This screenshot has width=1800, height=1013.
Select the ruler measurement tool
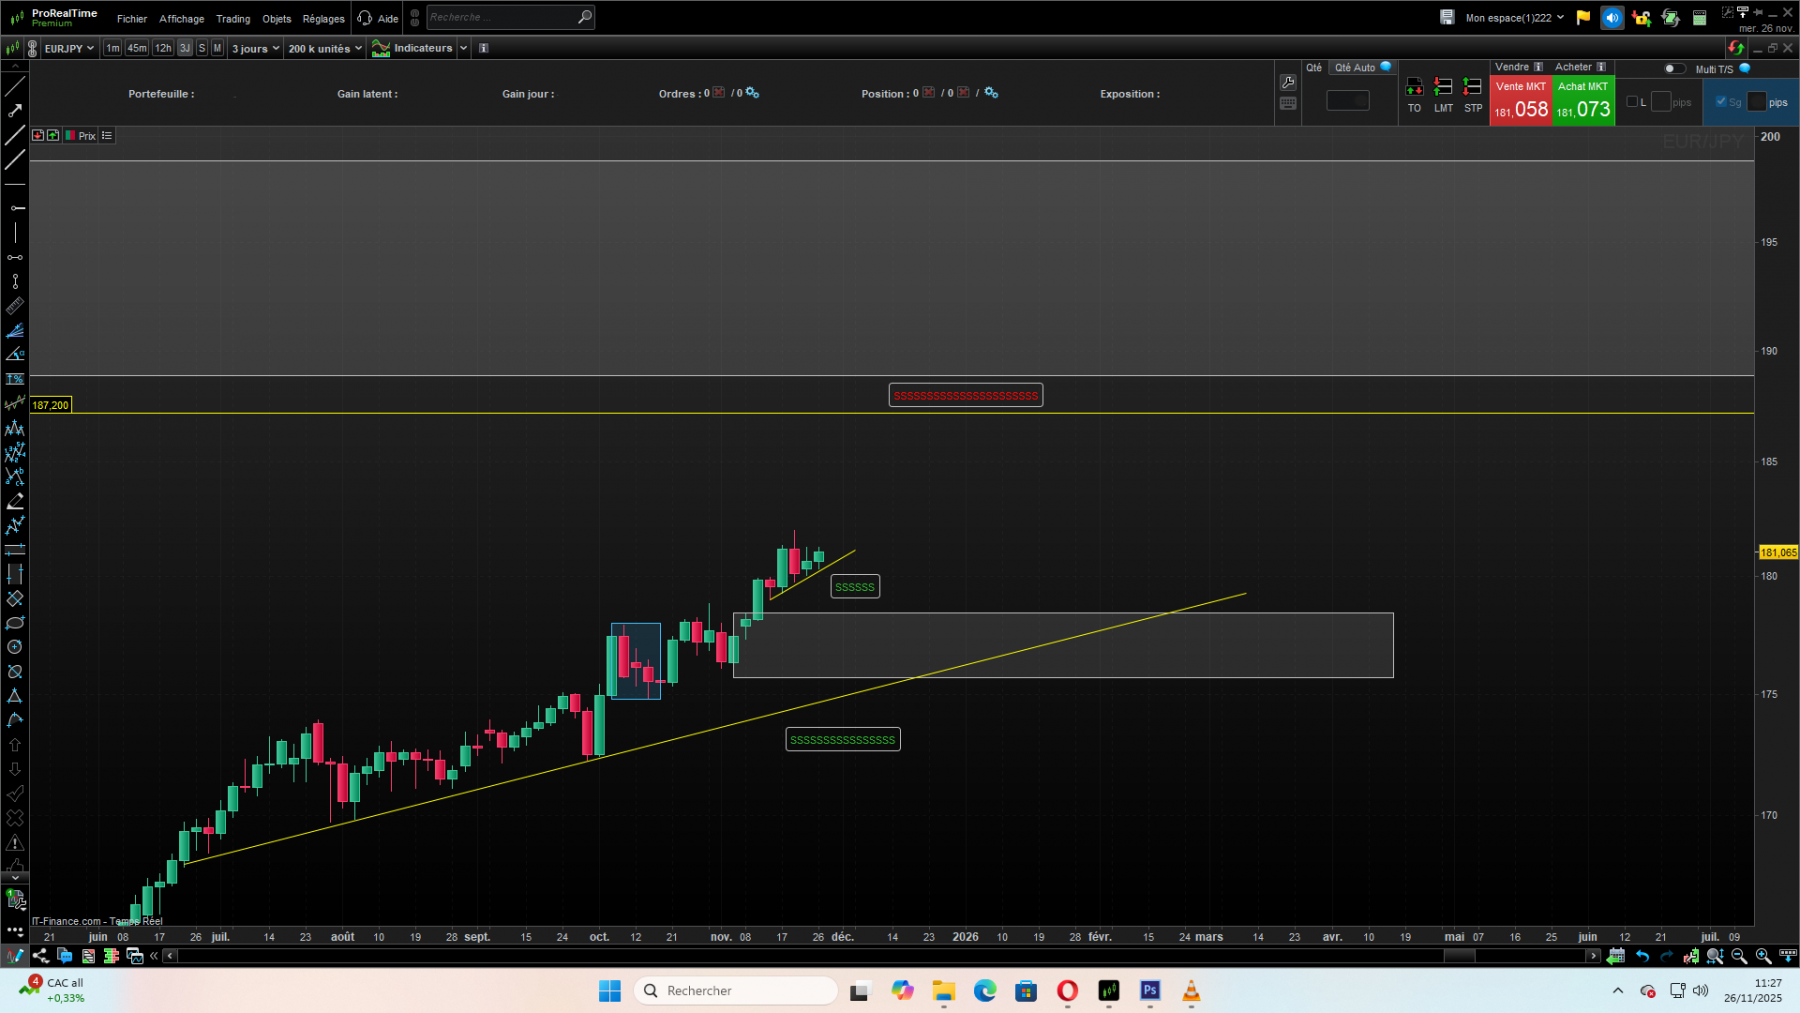(x=15, y=307)
